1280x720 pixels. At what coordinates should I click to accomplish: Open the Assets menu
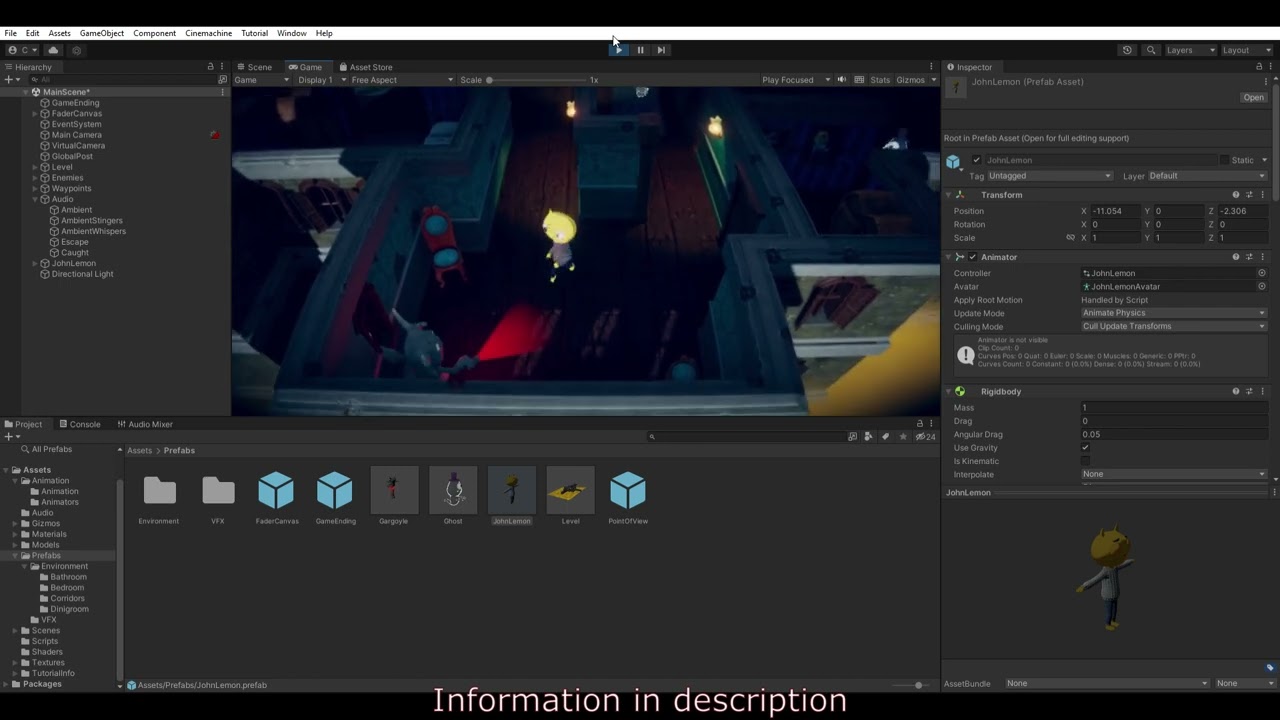59,33
